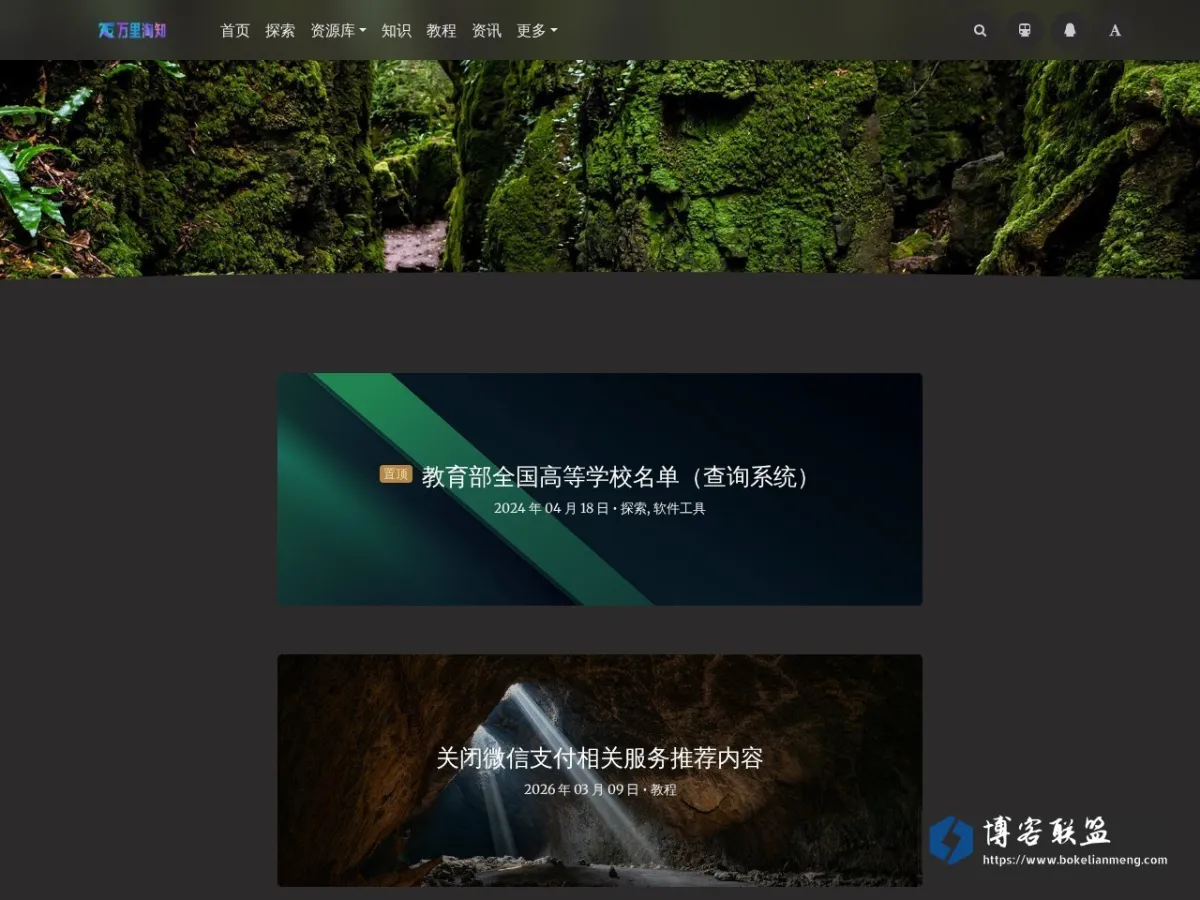Open 探索 in the top navigation bar
Image resolution: width=1200 pixels, height=900 pixels.
(280, 31)
